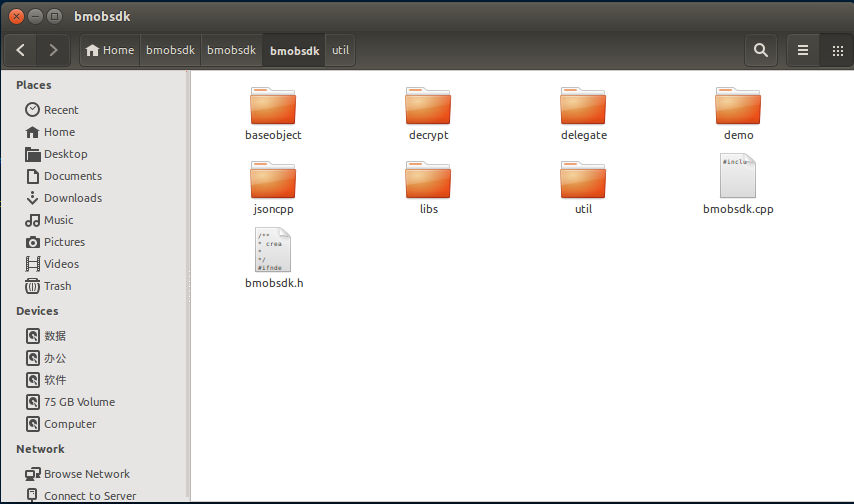Viewport: 854px width, 504px height.
Task: Select the delegate folder icon
Action: point(583,106)
